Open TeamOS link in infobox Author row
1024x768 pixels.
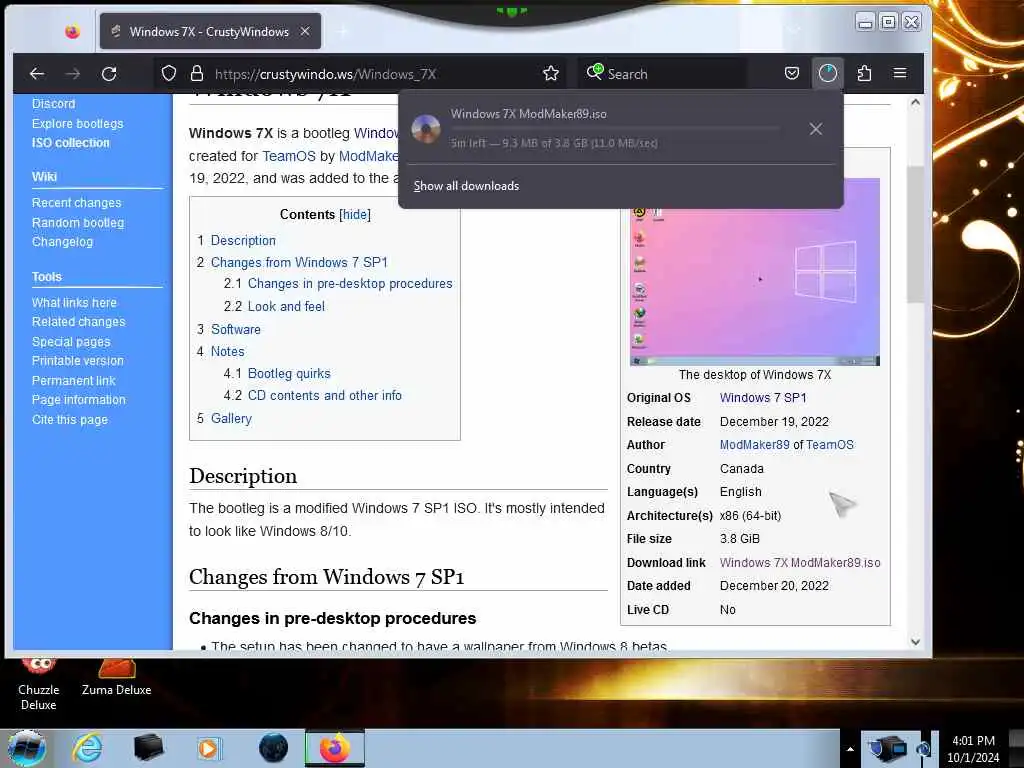click(829, 445)
